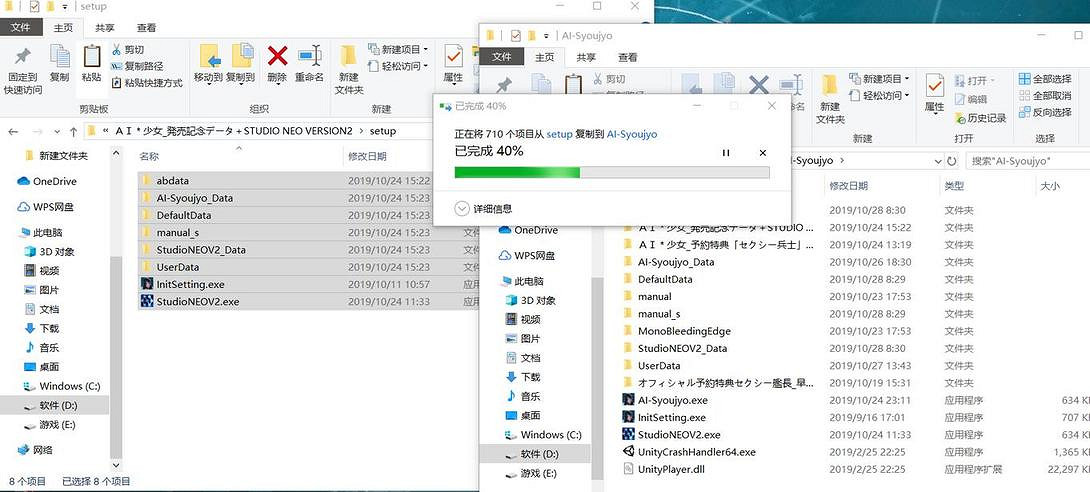Open Easy access (轻松访问) dropdown in setup window
The width and height of the screenshot is (1090, 492).
398,66
